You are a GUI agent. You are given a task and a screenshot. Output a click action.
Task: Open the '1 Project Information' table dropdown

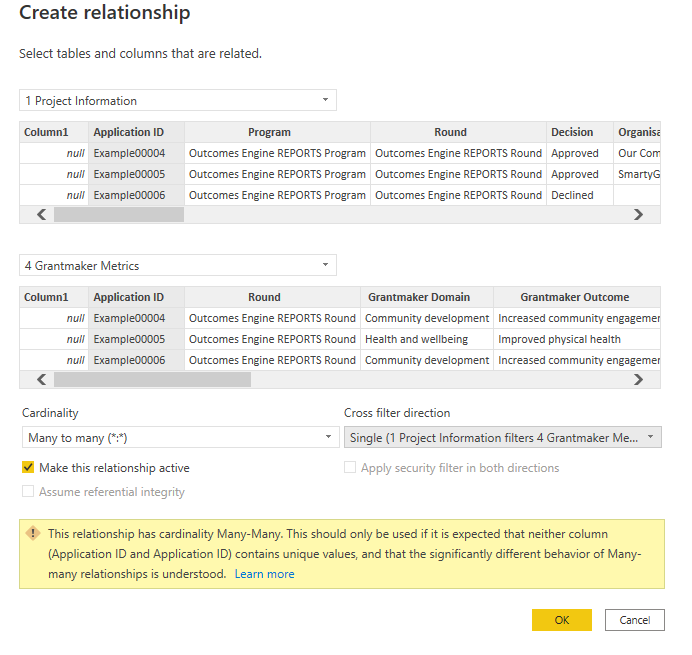(x=178, y=100)
